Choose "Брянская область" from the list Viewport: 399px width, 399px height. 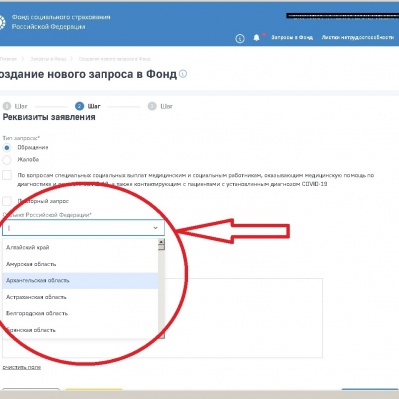[x=80, y=330]
